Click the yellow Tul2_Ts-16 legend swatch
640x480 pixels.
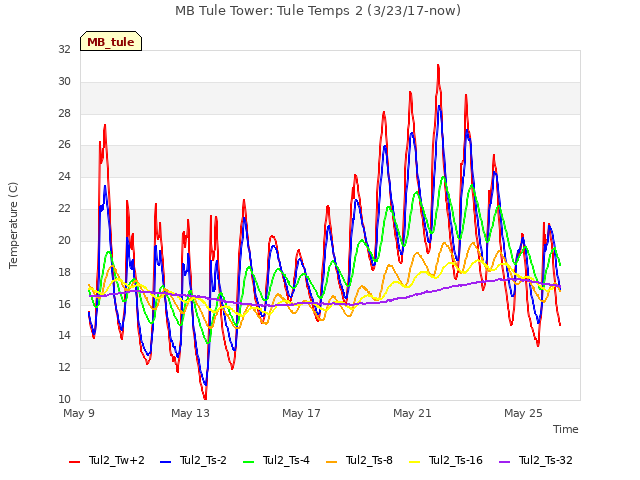tap(415, 462)
